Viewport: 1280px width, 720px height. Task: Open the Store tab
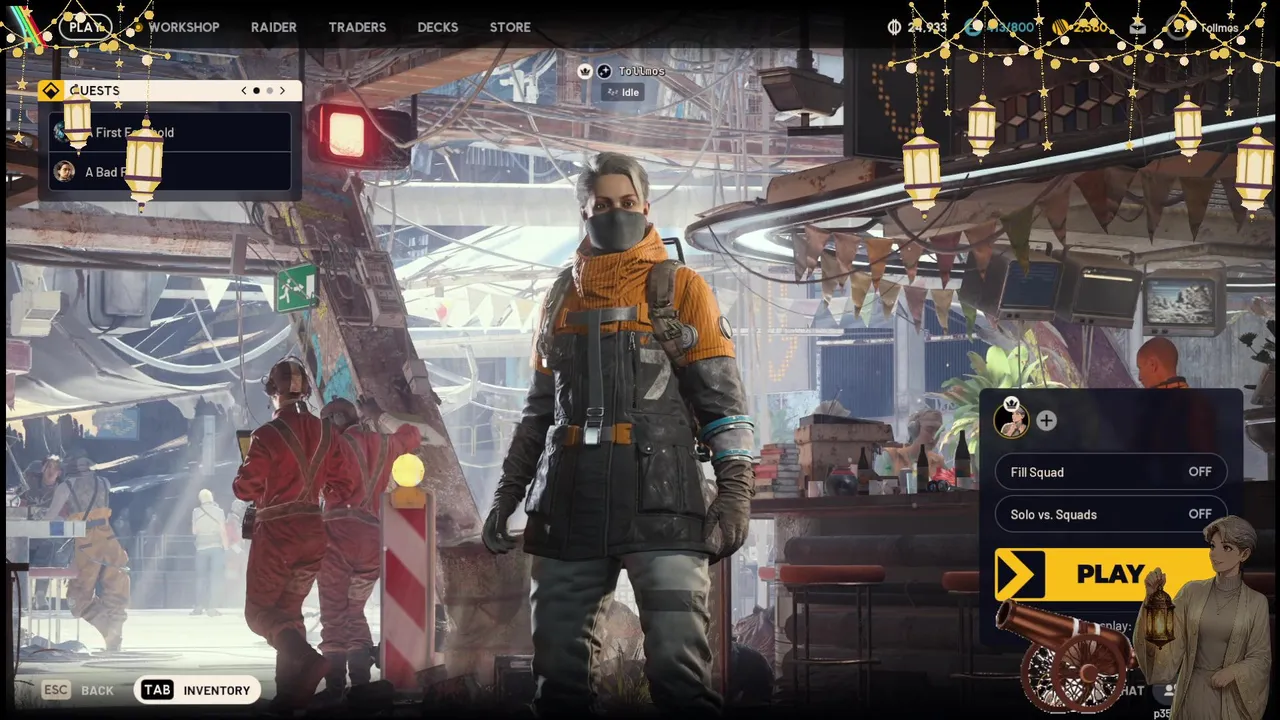(510, 27)
